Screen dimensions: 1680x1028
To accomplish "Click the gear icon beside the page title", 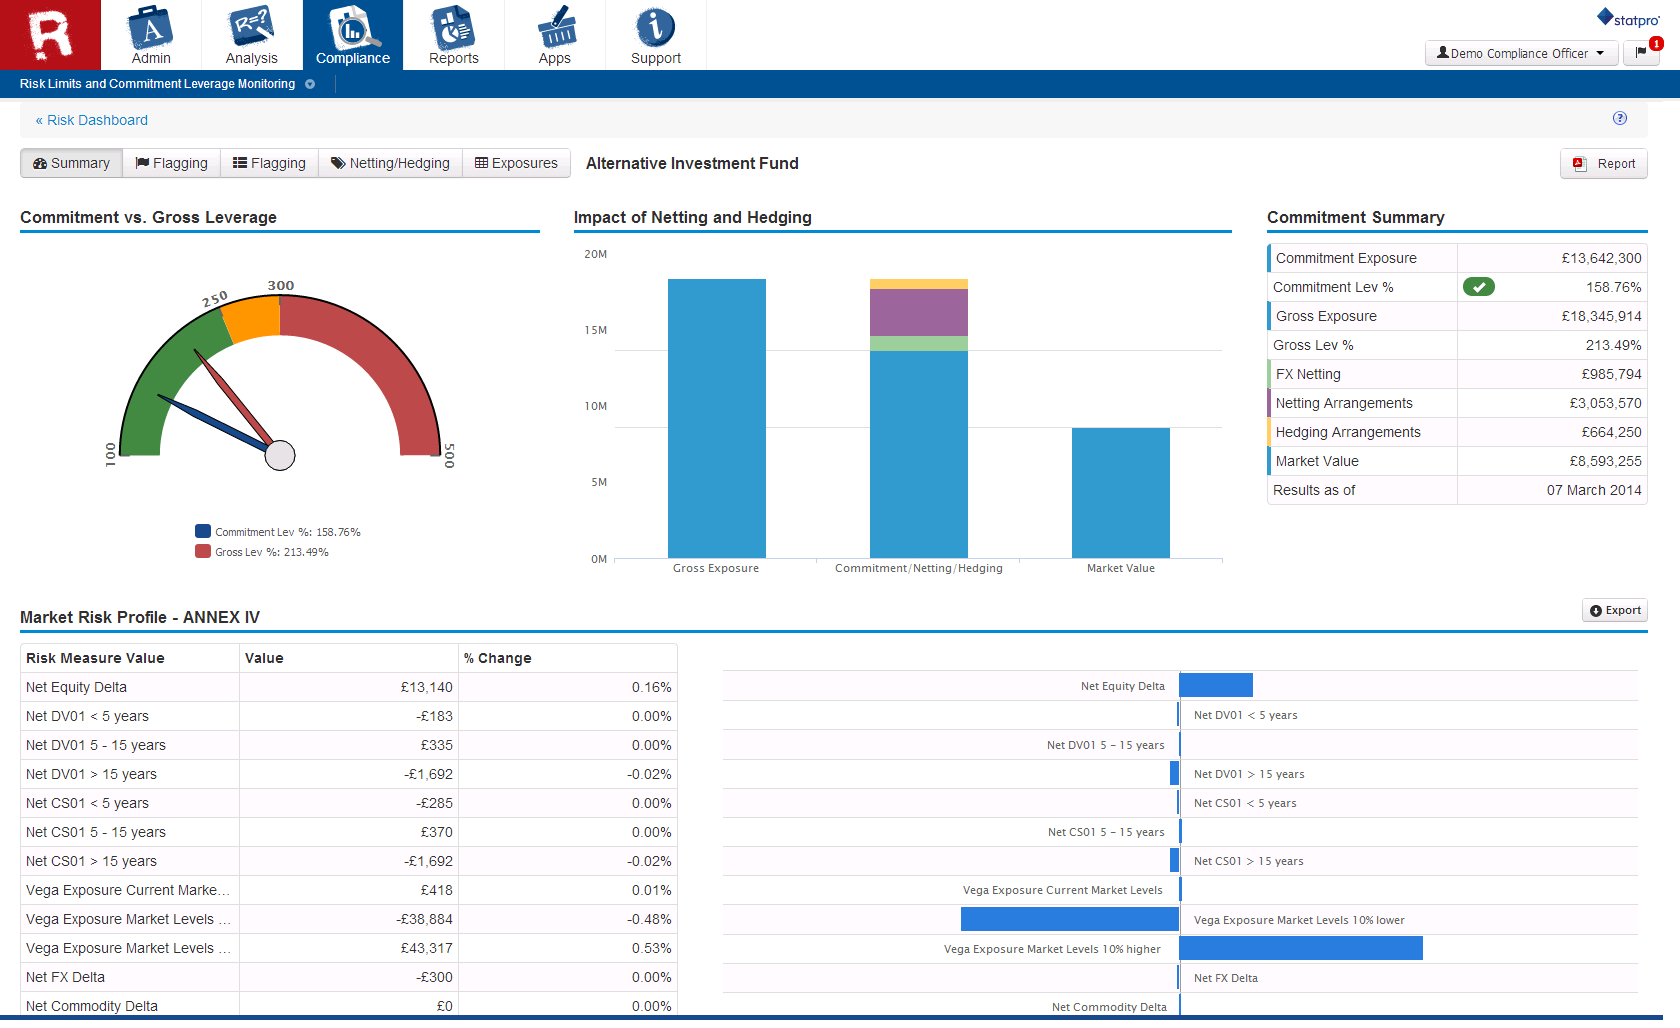I will (x=310, y=84).
